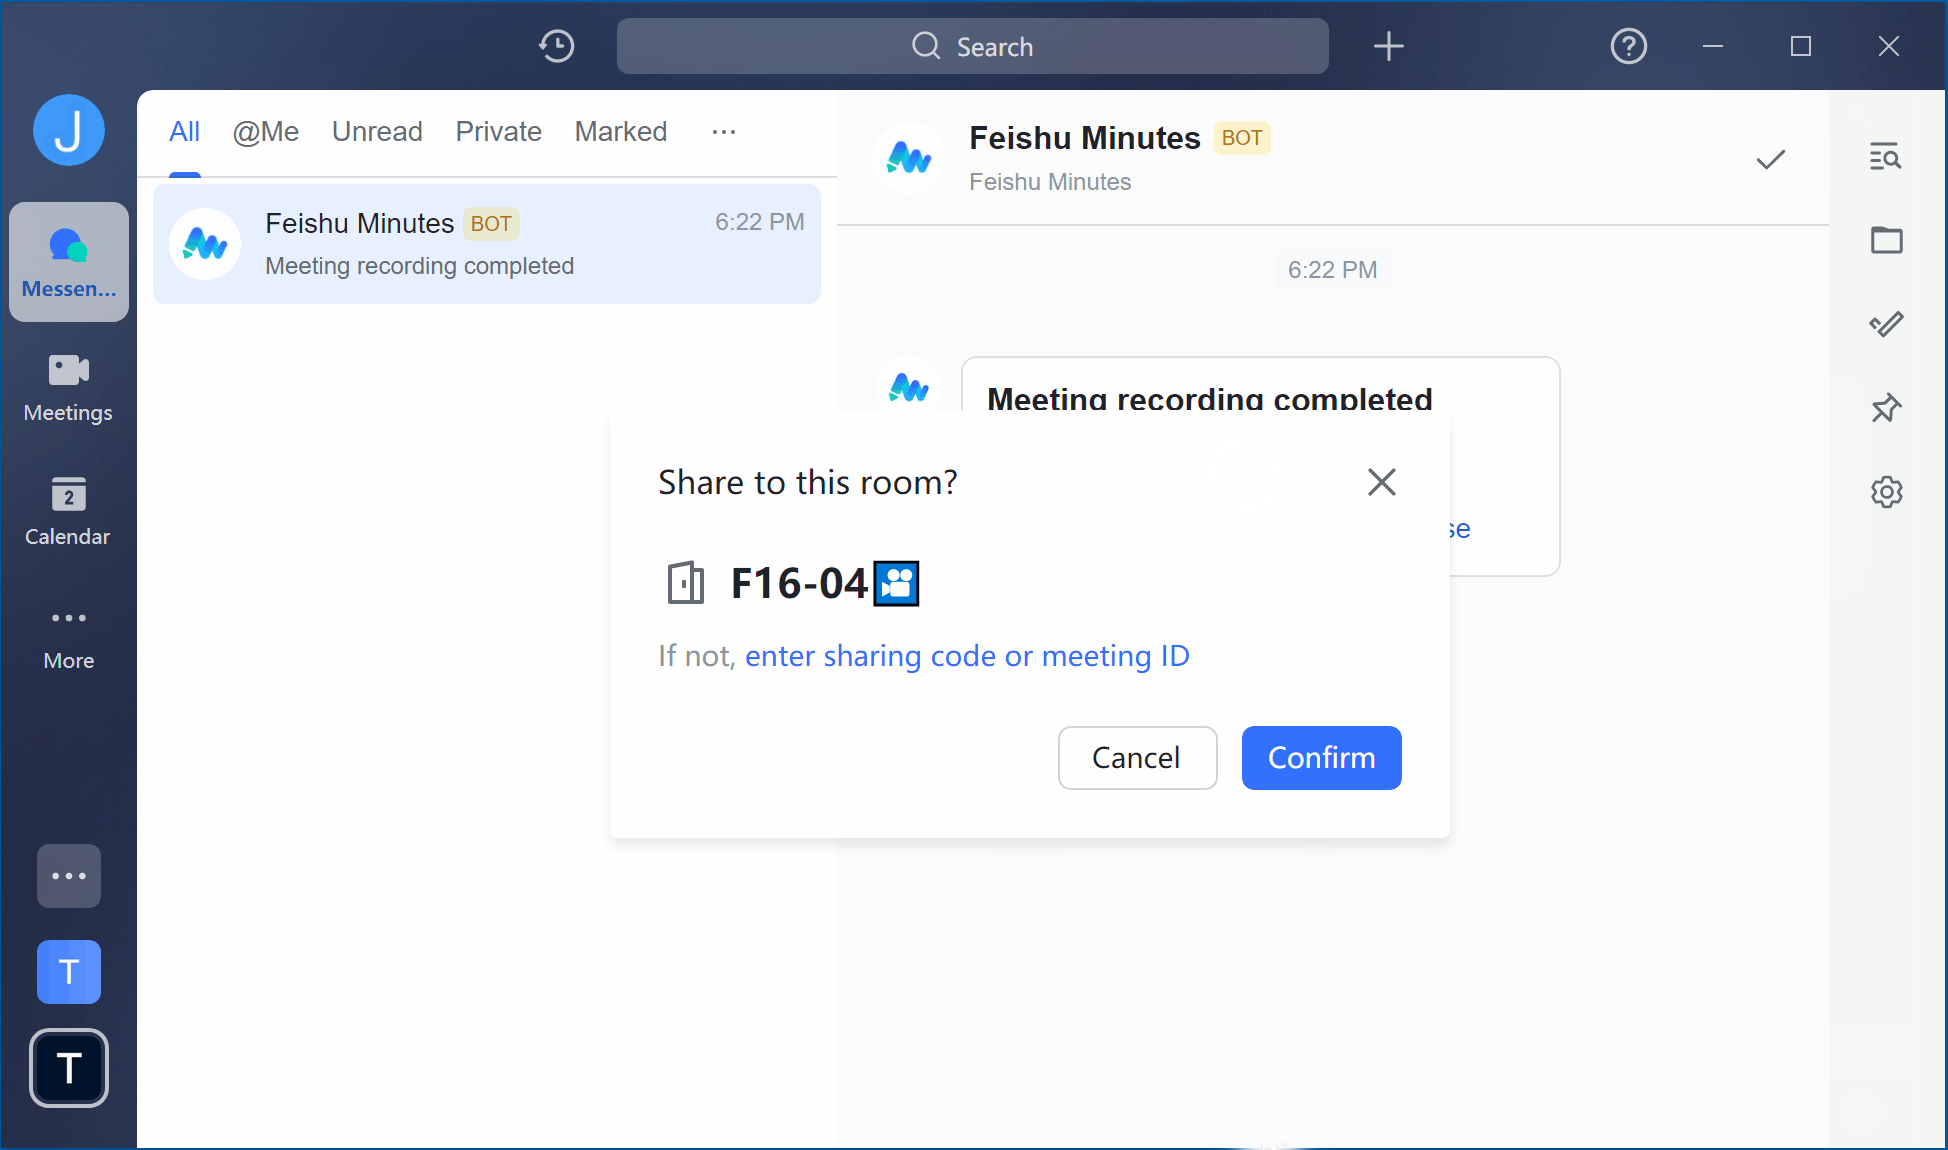Screen dimensions: 1948x1150
Task: Open the conversation files folder panel
Action: (1885, 240)
